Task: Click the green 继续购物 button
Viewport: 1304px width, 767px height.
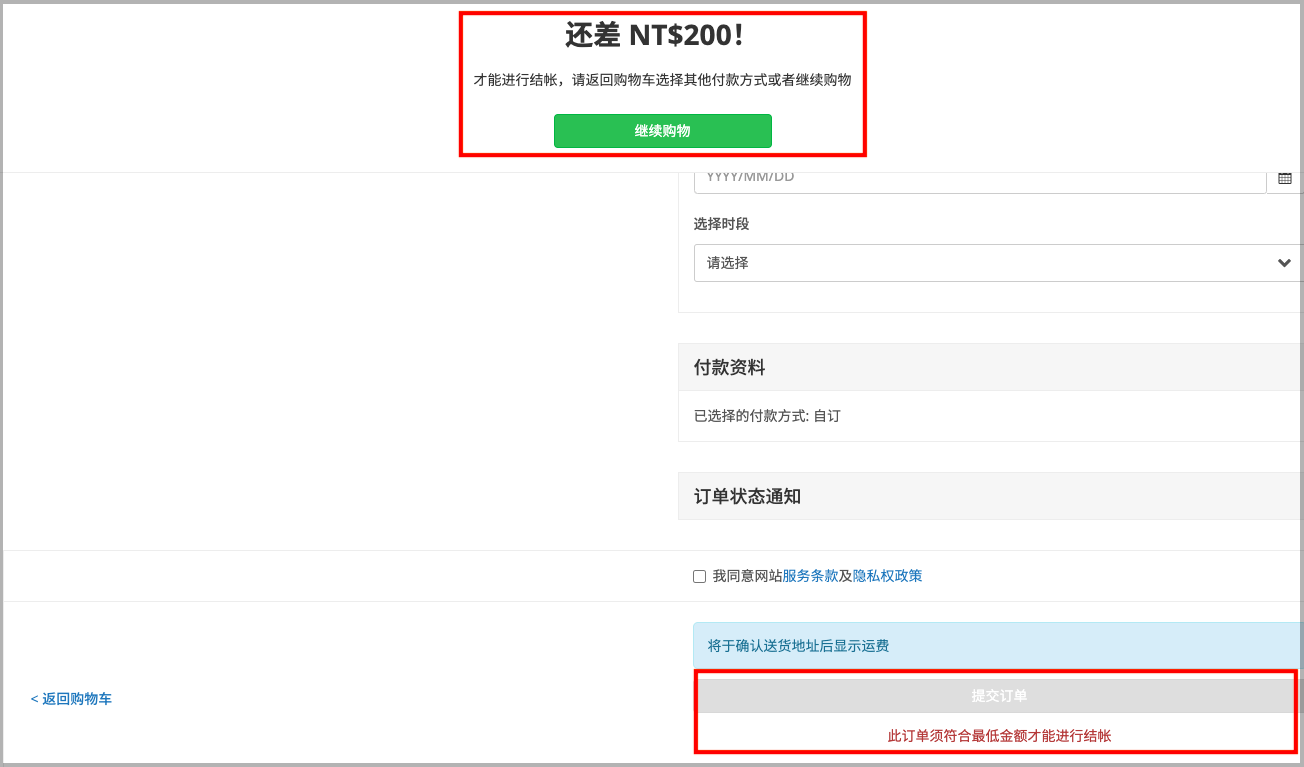Action: click(x=662, y=131)
